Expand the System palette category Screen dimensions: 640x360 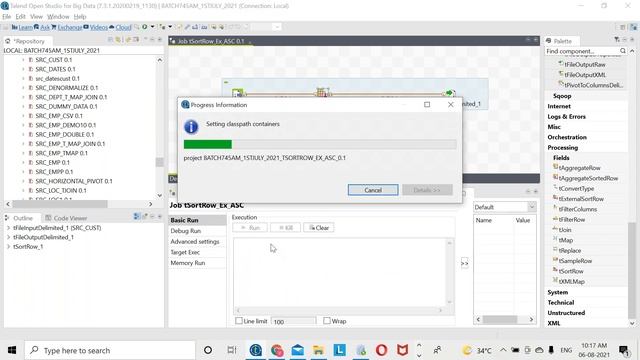coord(558,292)
